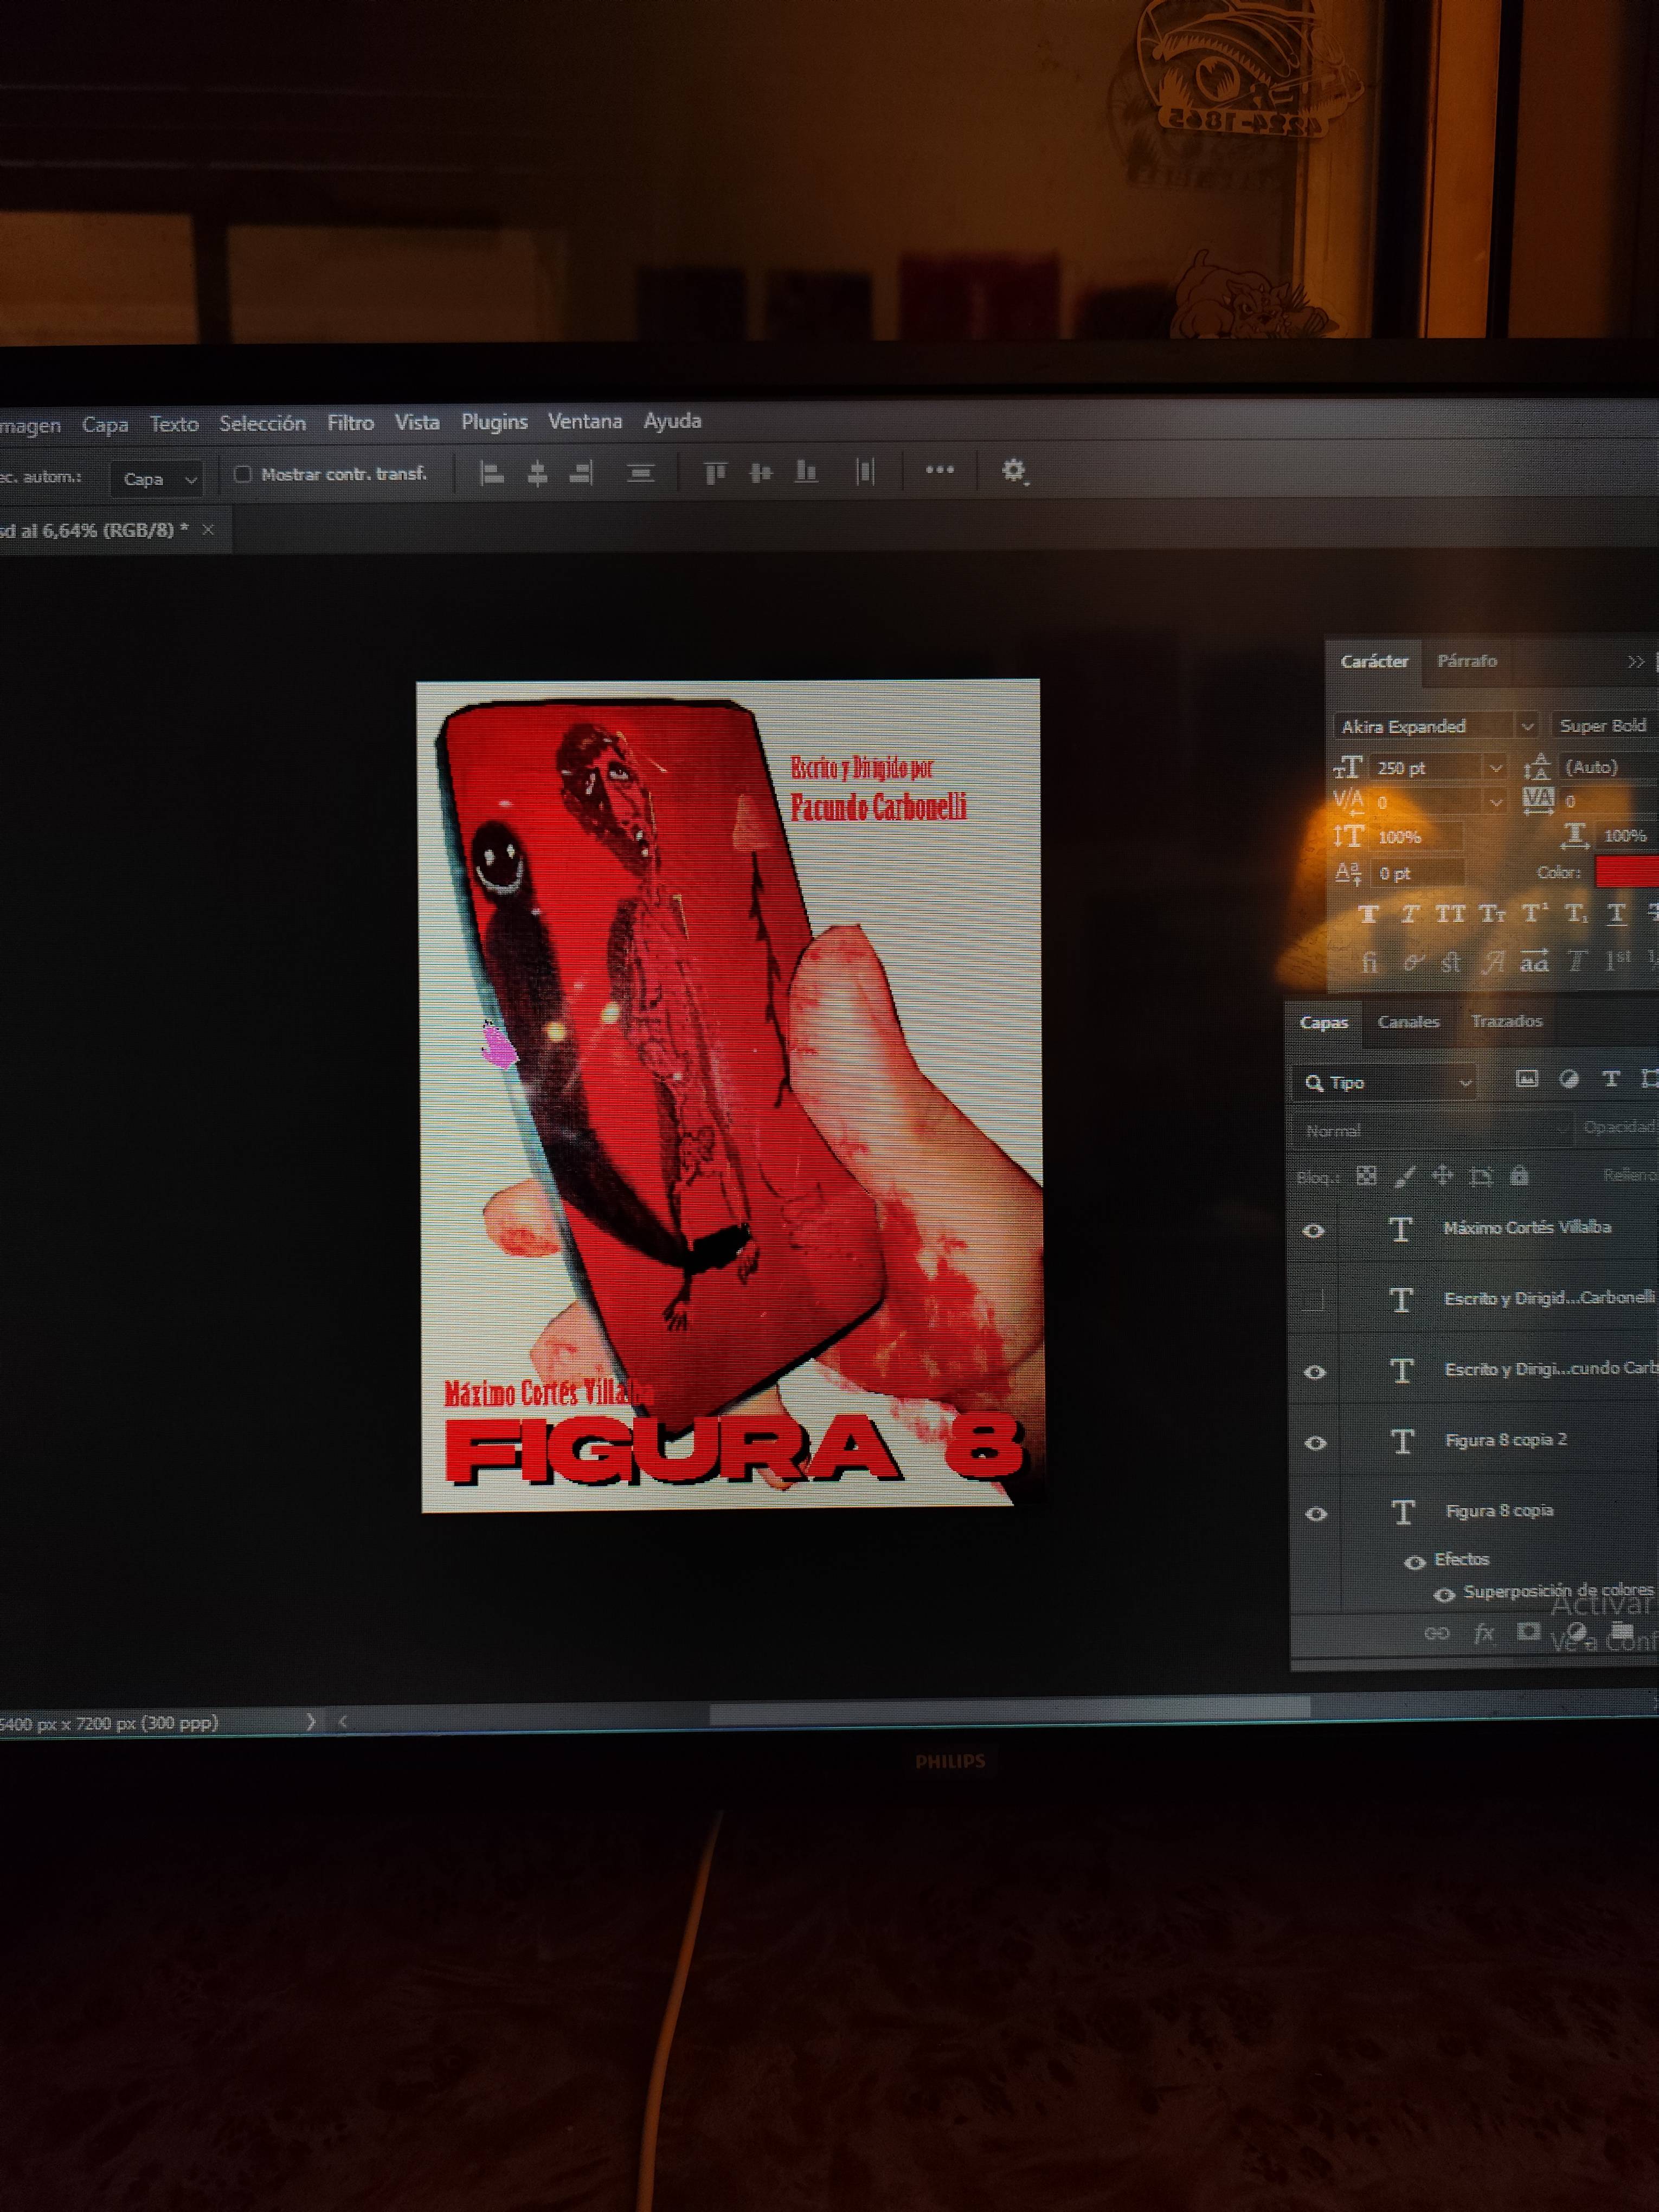
Task: Apply Faux Bold text style
Action: 1369,914
